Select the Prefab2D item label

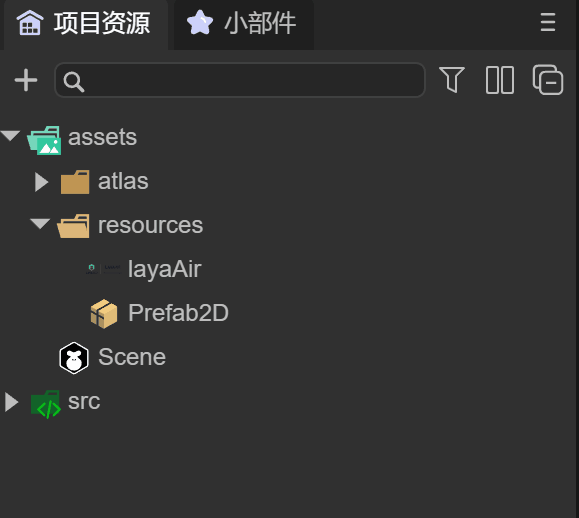coord(178,313)
